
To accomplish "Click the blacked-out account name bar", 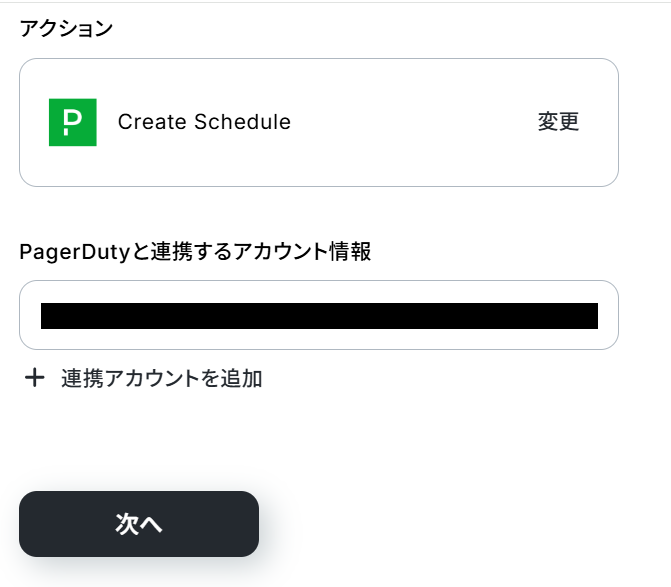I will (319, 316).
